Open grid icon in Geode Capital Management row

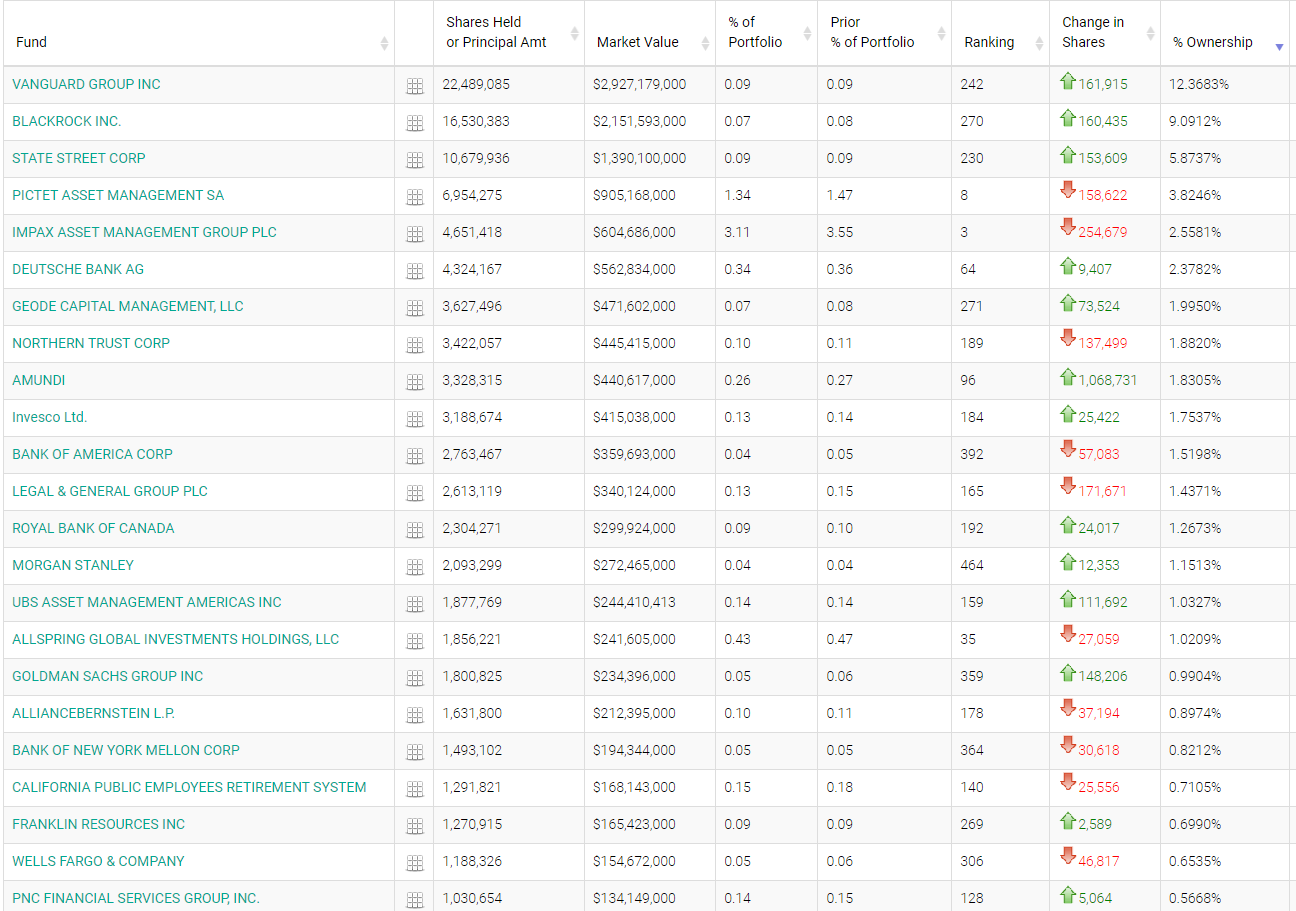[415, 308]
